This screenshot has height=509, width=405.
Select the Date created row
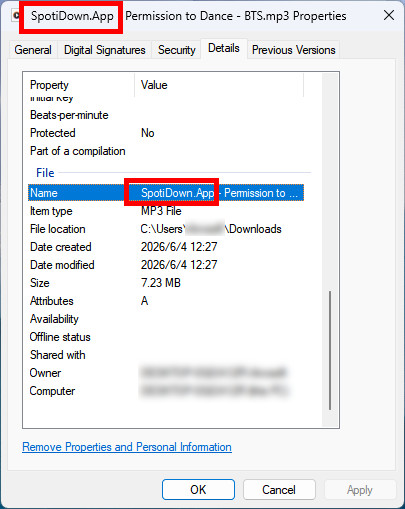click(x=166, y=247)
